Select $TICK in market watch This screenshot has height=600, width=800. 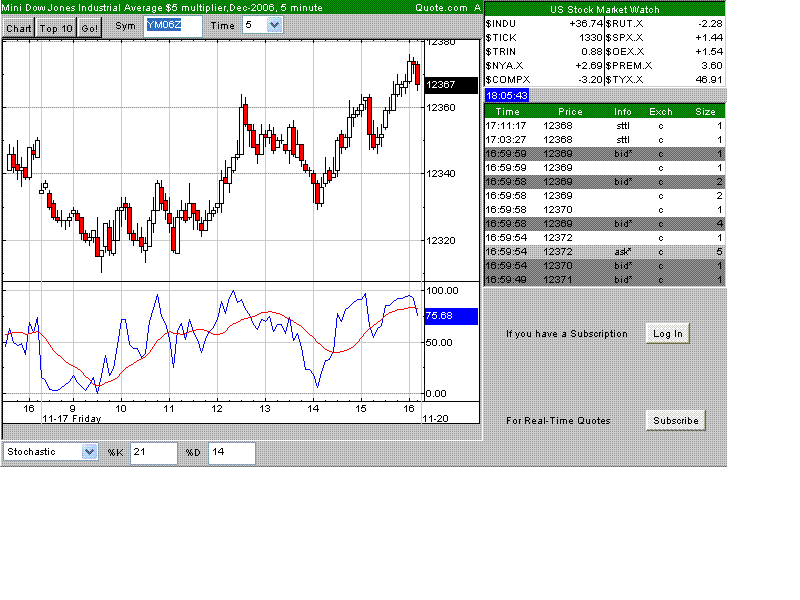point(501,38)
